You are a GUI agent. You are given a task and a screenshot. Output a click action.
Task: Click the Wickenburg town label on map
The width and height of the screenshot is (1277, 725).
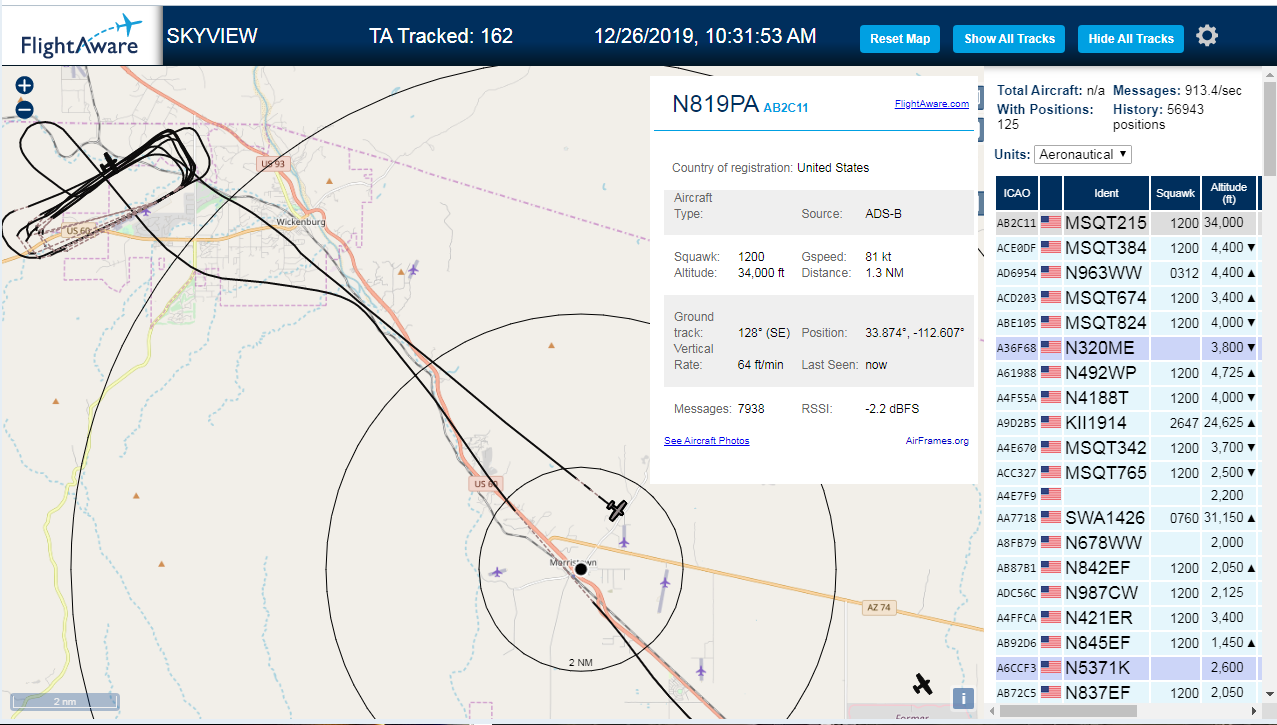(301, 222)
